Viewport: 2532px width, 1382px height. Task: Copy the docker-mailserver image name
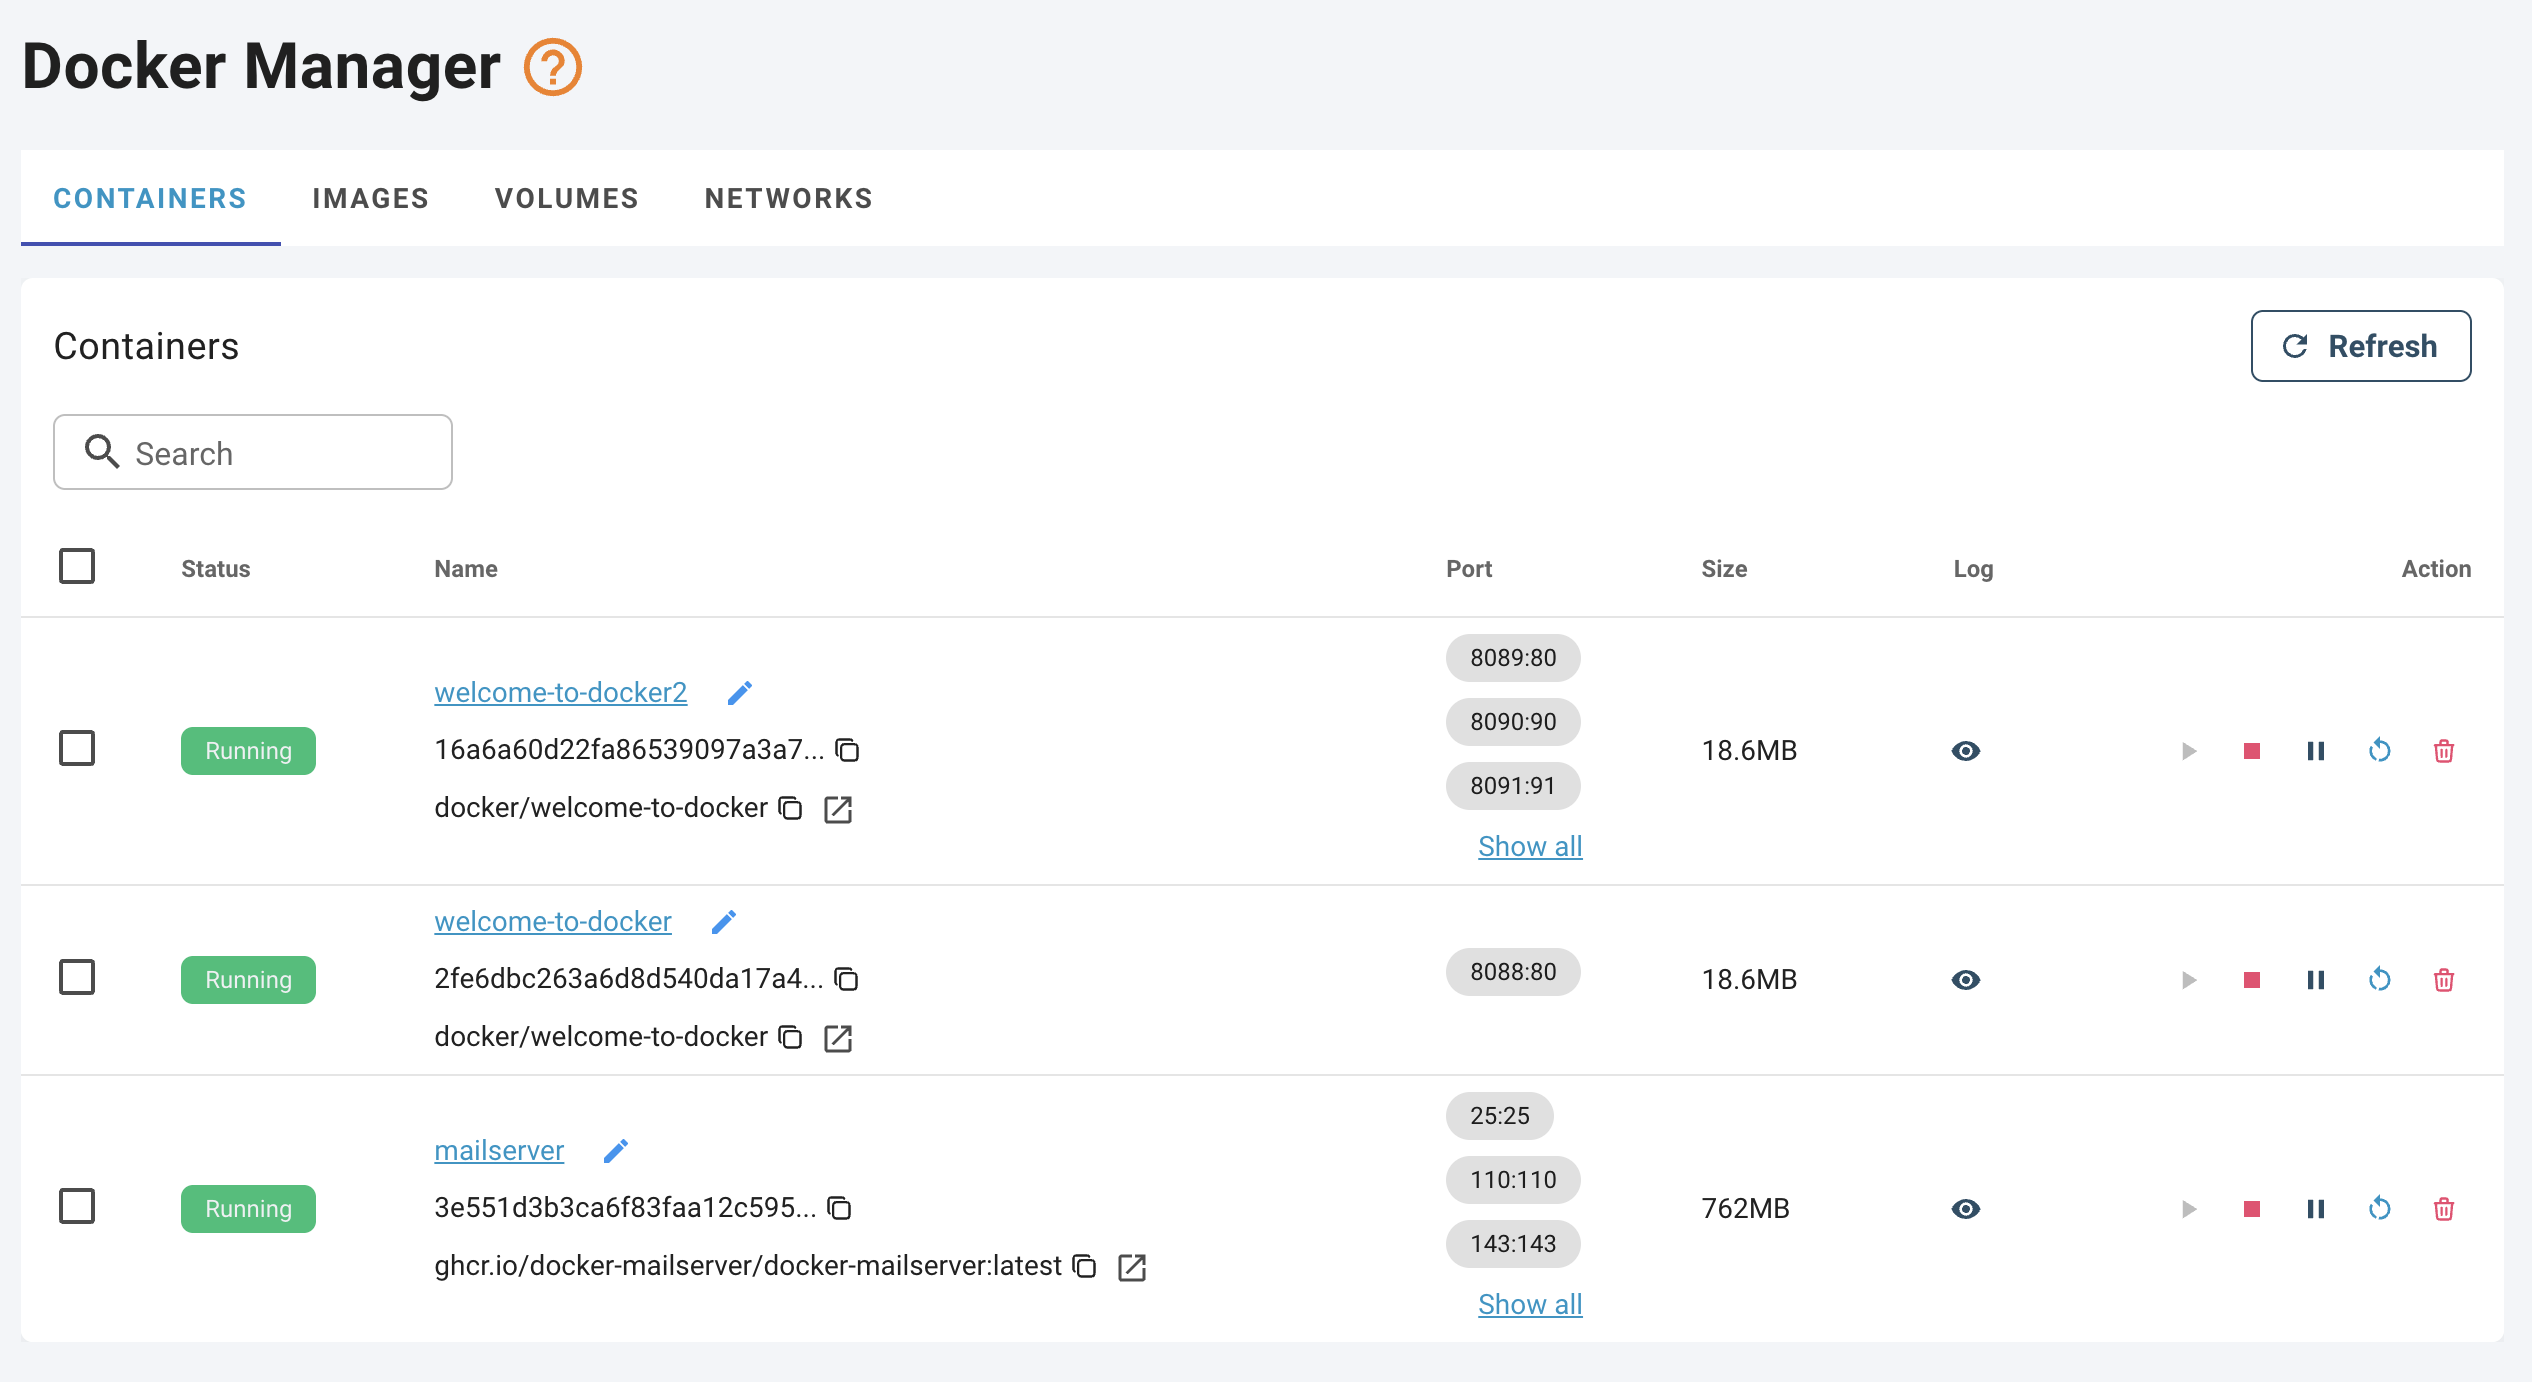click(x=1084, y=1267)
